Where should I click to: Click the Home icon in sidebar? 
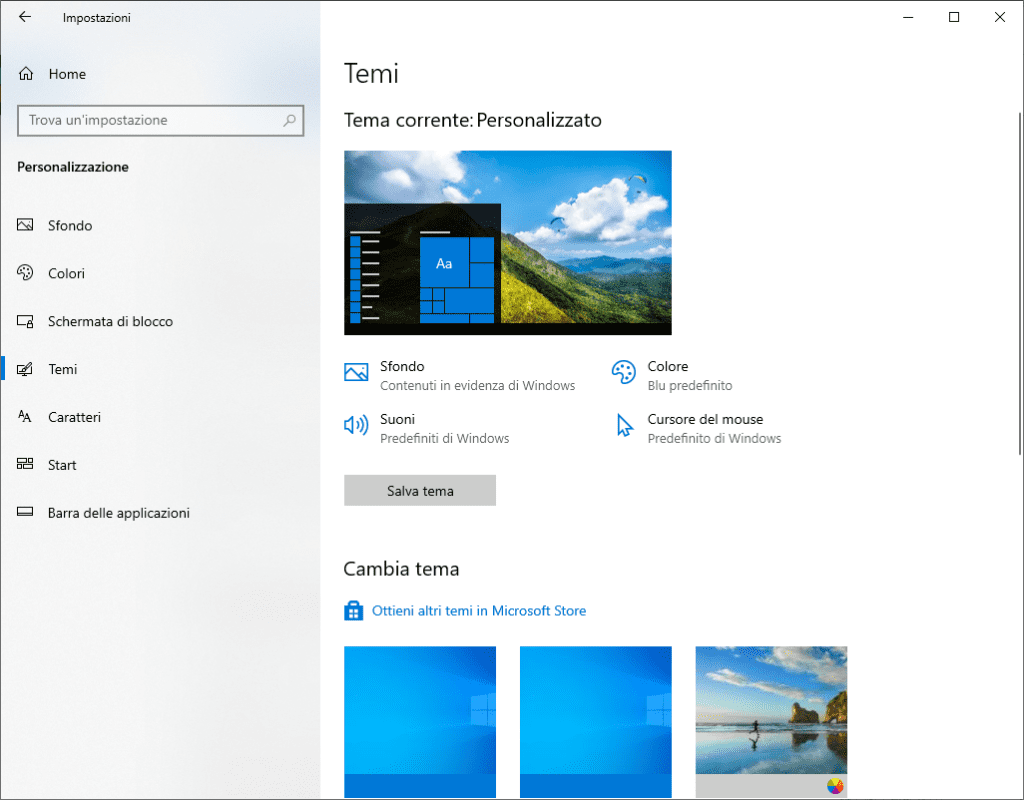[26, 74]
